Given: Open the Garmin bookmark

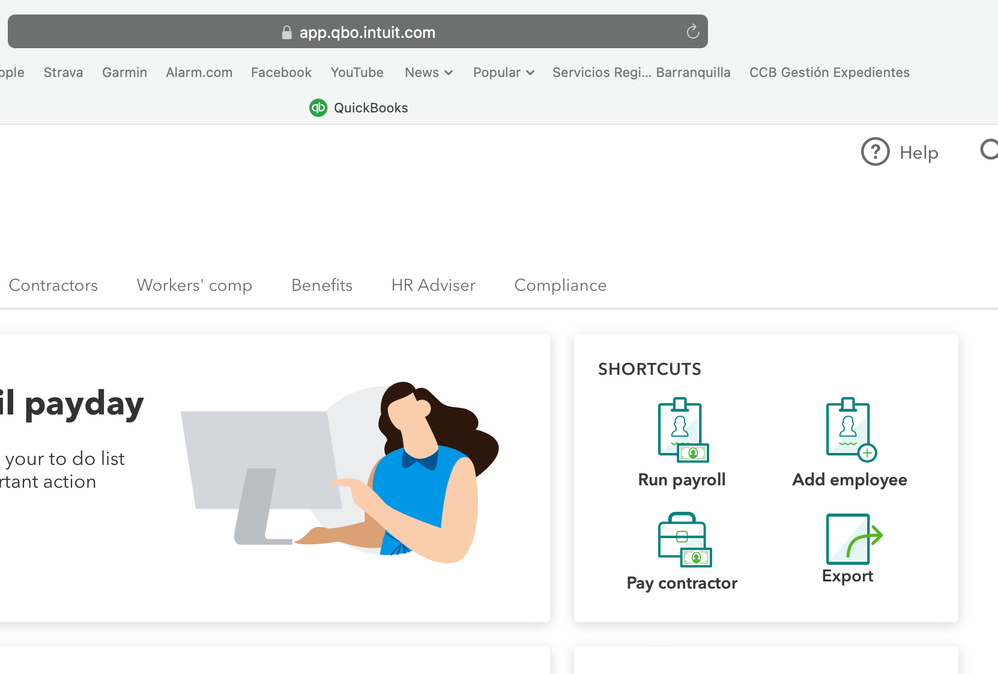Looking at the screenshot, I should 124,73.
